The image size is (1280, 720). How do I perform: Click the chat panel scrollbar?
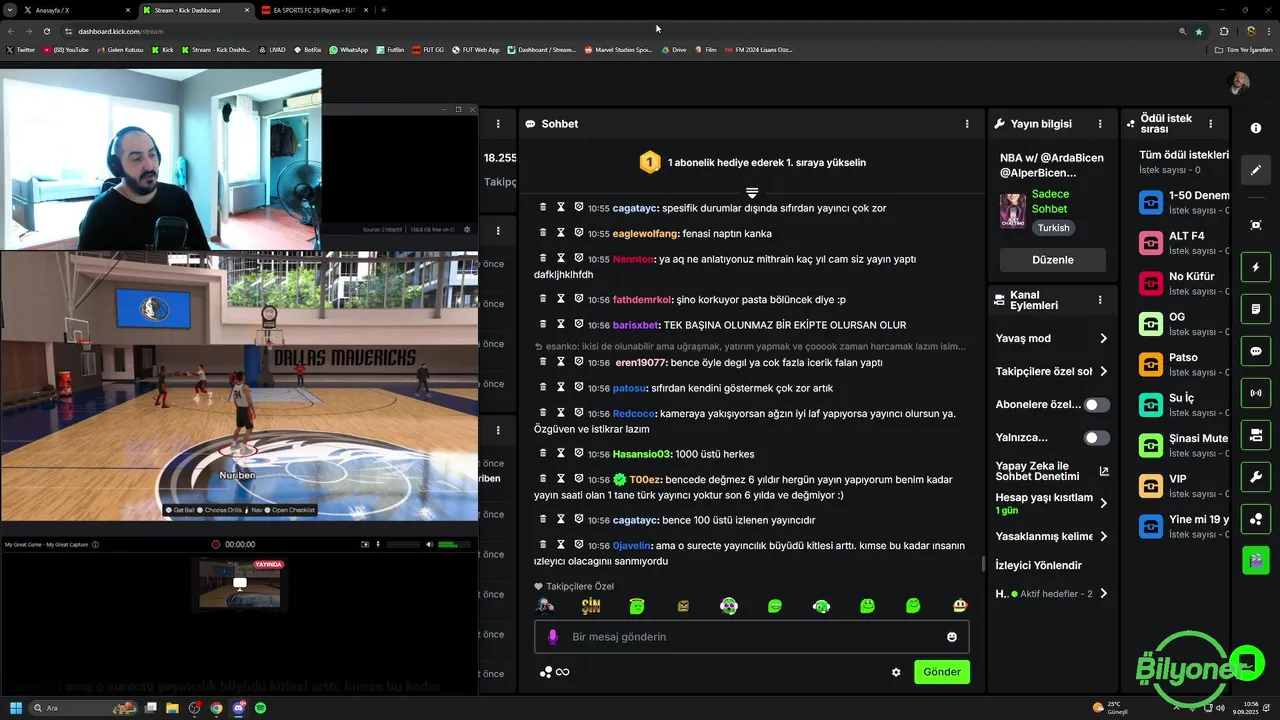coord(983,564)
